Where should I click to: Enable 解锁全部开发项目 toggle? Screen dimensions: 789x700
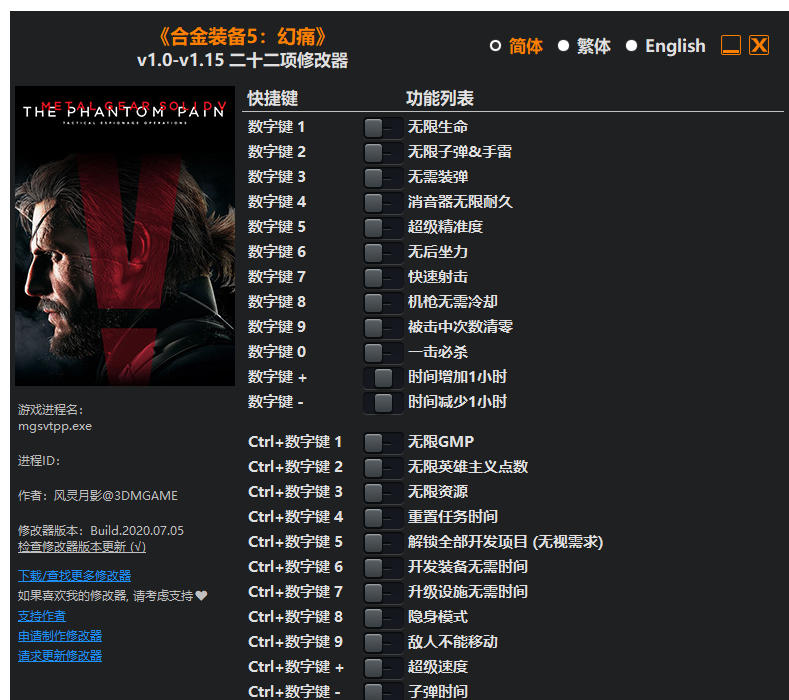[x=383, y=542]
